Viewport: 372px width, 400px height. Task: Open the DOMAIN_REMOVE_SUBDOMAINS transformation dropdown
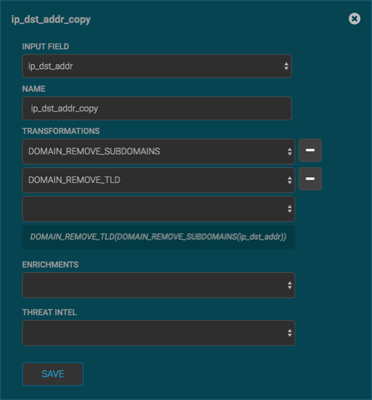pos(158,152)
